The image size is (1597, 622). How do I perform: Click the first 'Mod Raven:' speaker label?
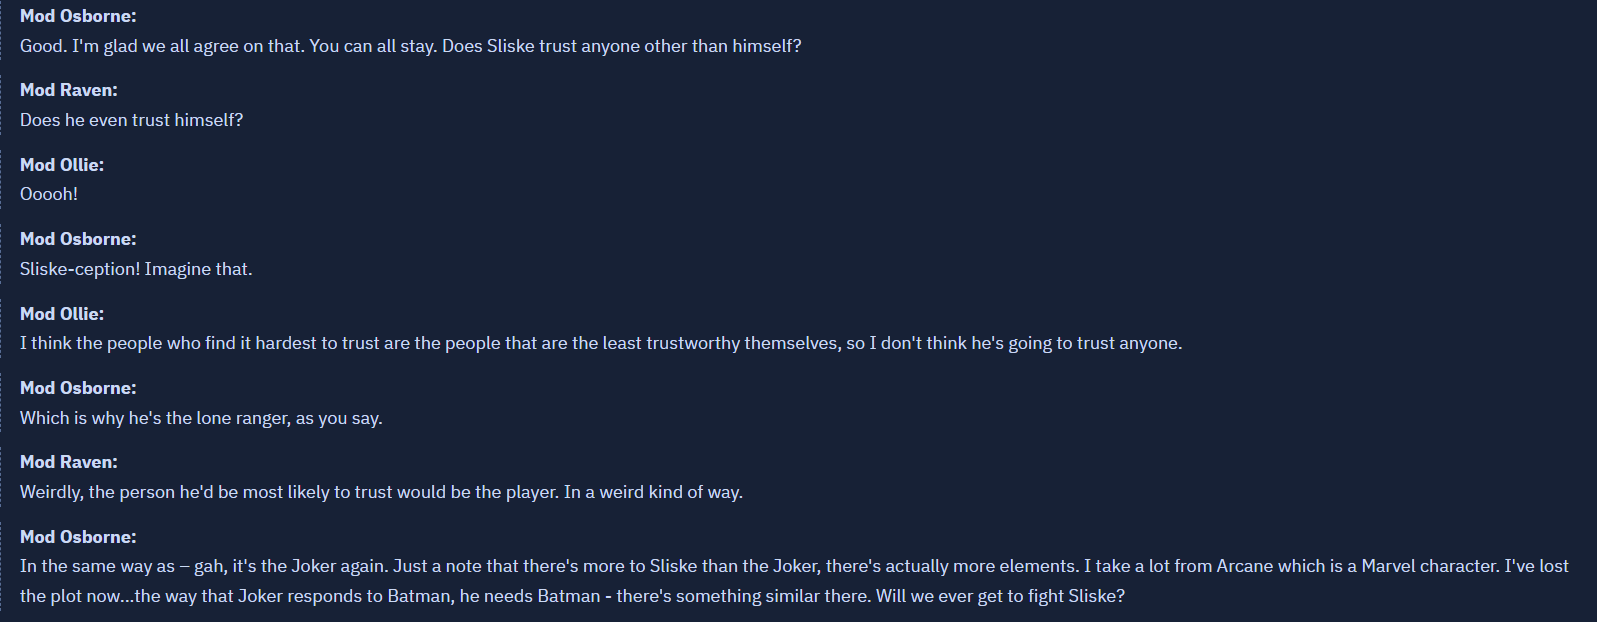(69, 90)
